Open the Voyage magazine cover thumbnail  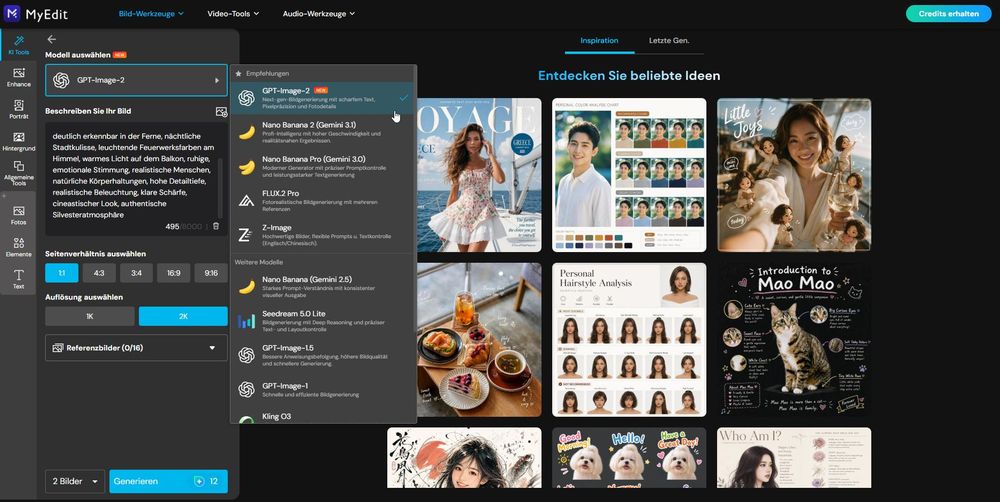(479, 175)
